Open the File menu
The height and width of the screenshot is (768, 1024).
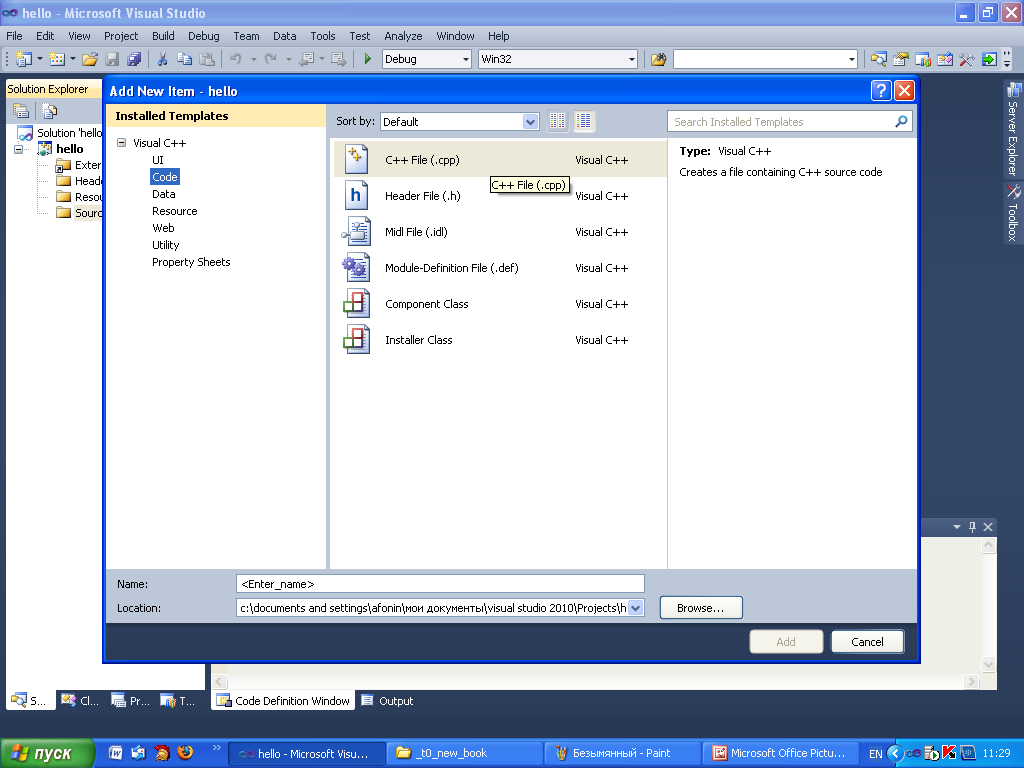point(14,36)
